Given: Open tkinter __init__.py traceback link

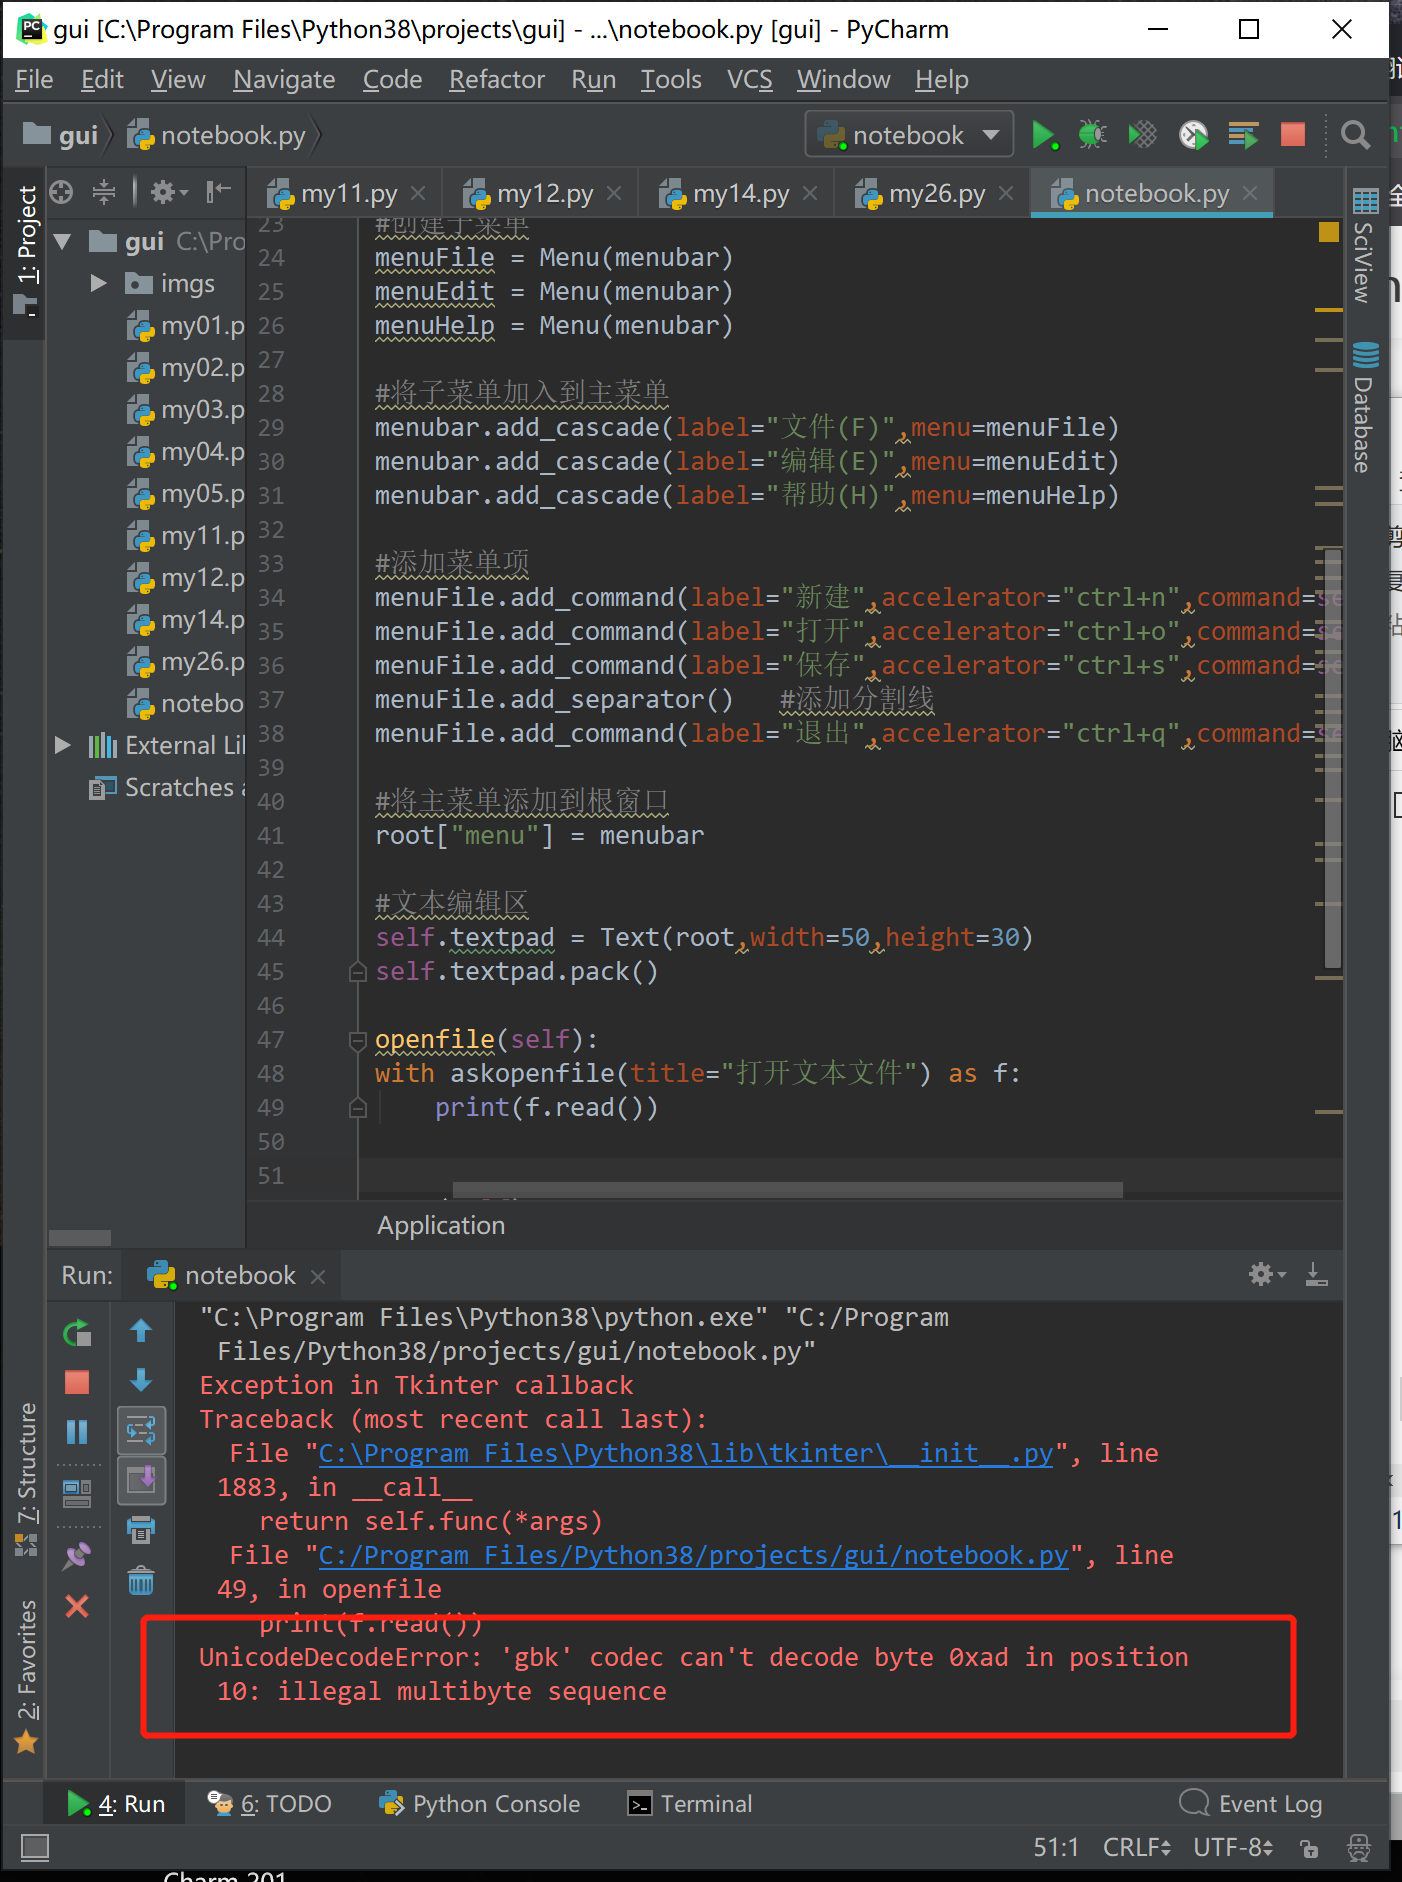Looking at the screenshot, I should point(685,1453).
